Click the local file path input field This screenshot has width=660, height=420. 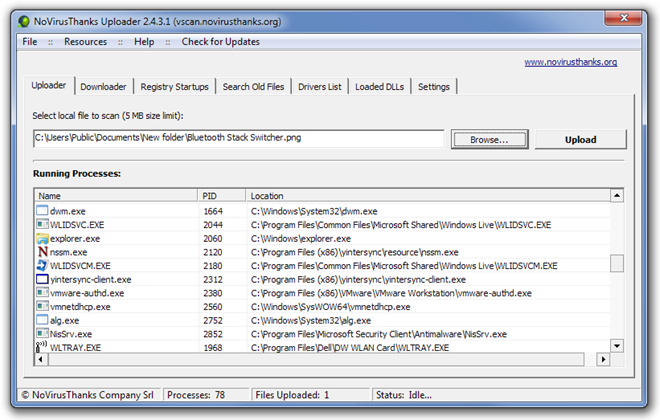click(238, 138)
